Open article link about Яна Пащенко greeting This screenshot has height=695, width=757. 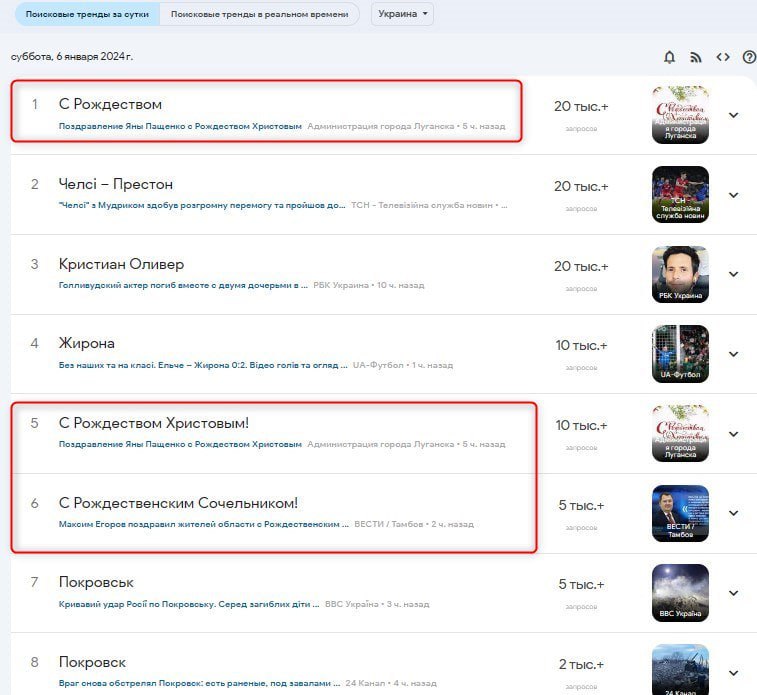(x=180, y=127)
